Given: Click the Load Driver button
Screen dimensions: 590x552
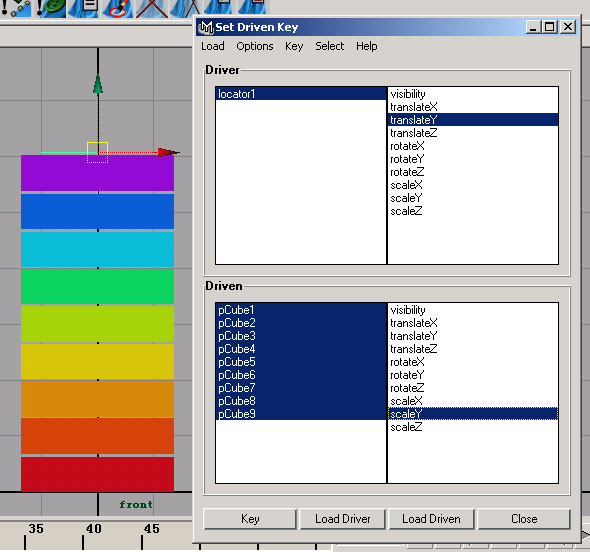Looking at the screenshot, I should click(342, 519).
